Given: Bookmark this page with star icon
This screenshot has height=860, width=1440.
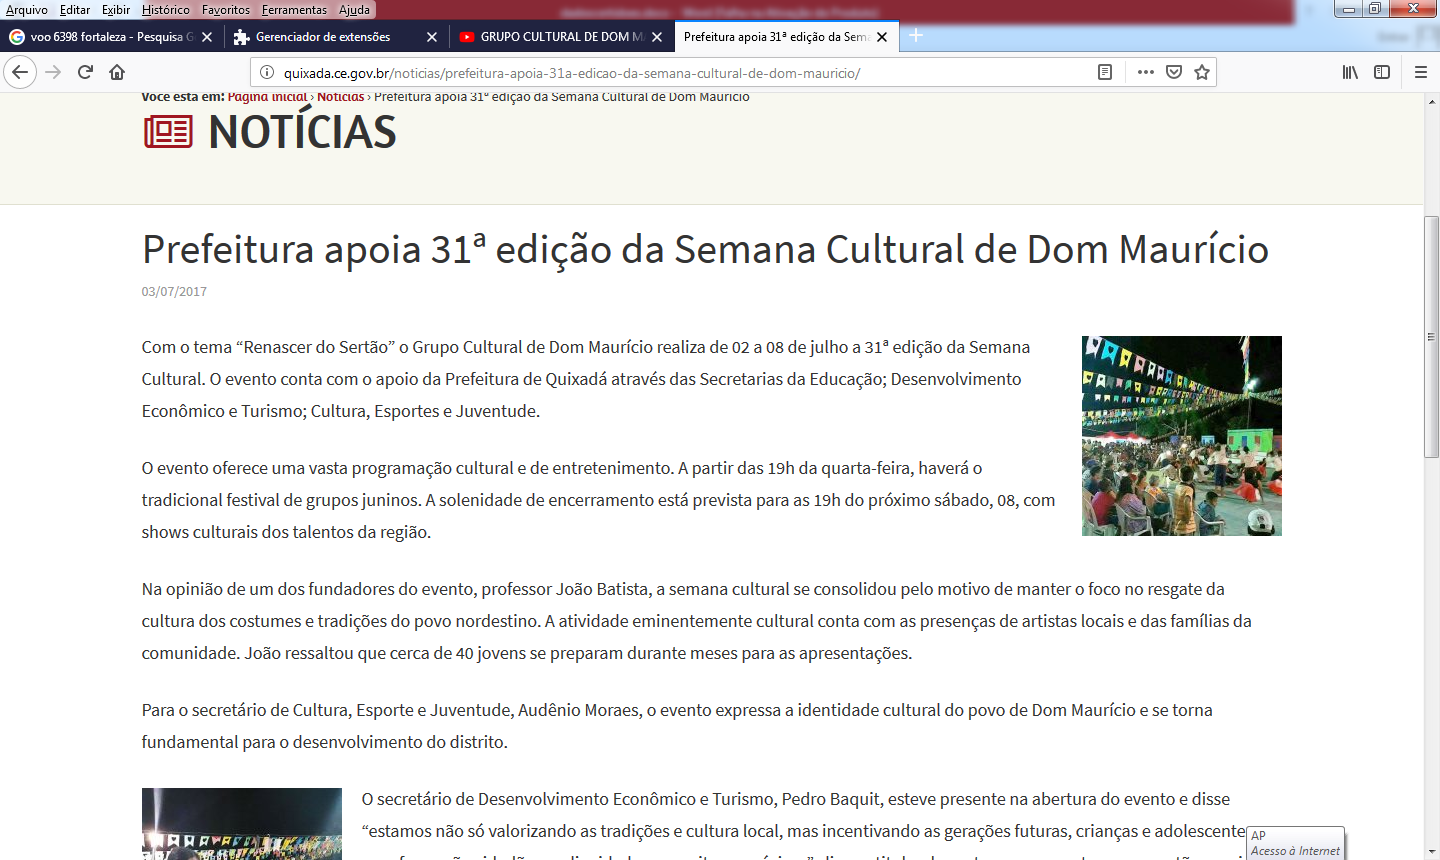Looking at the screenshot, I should [1202, 72].
